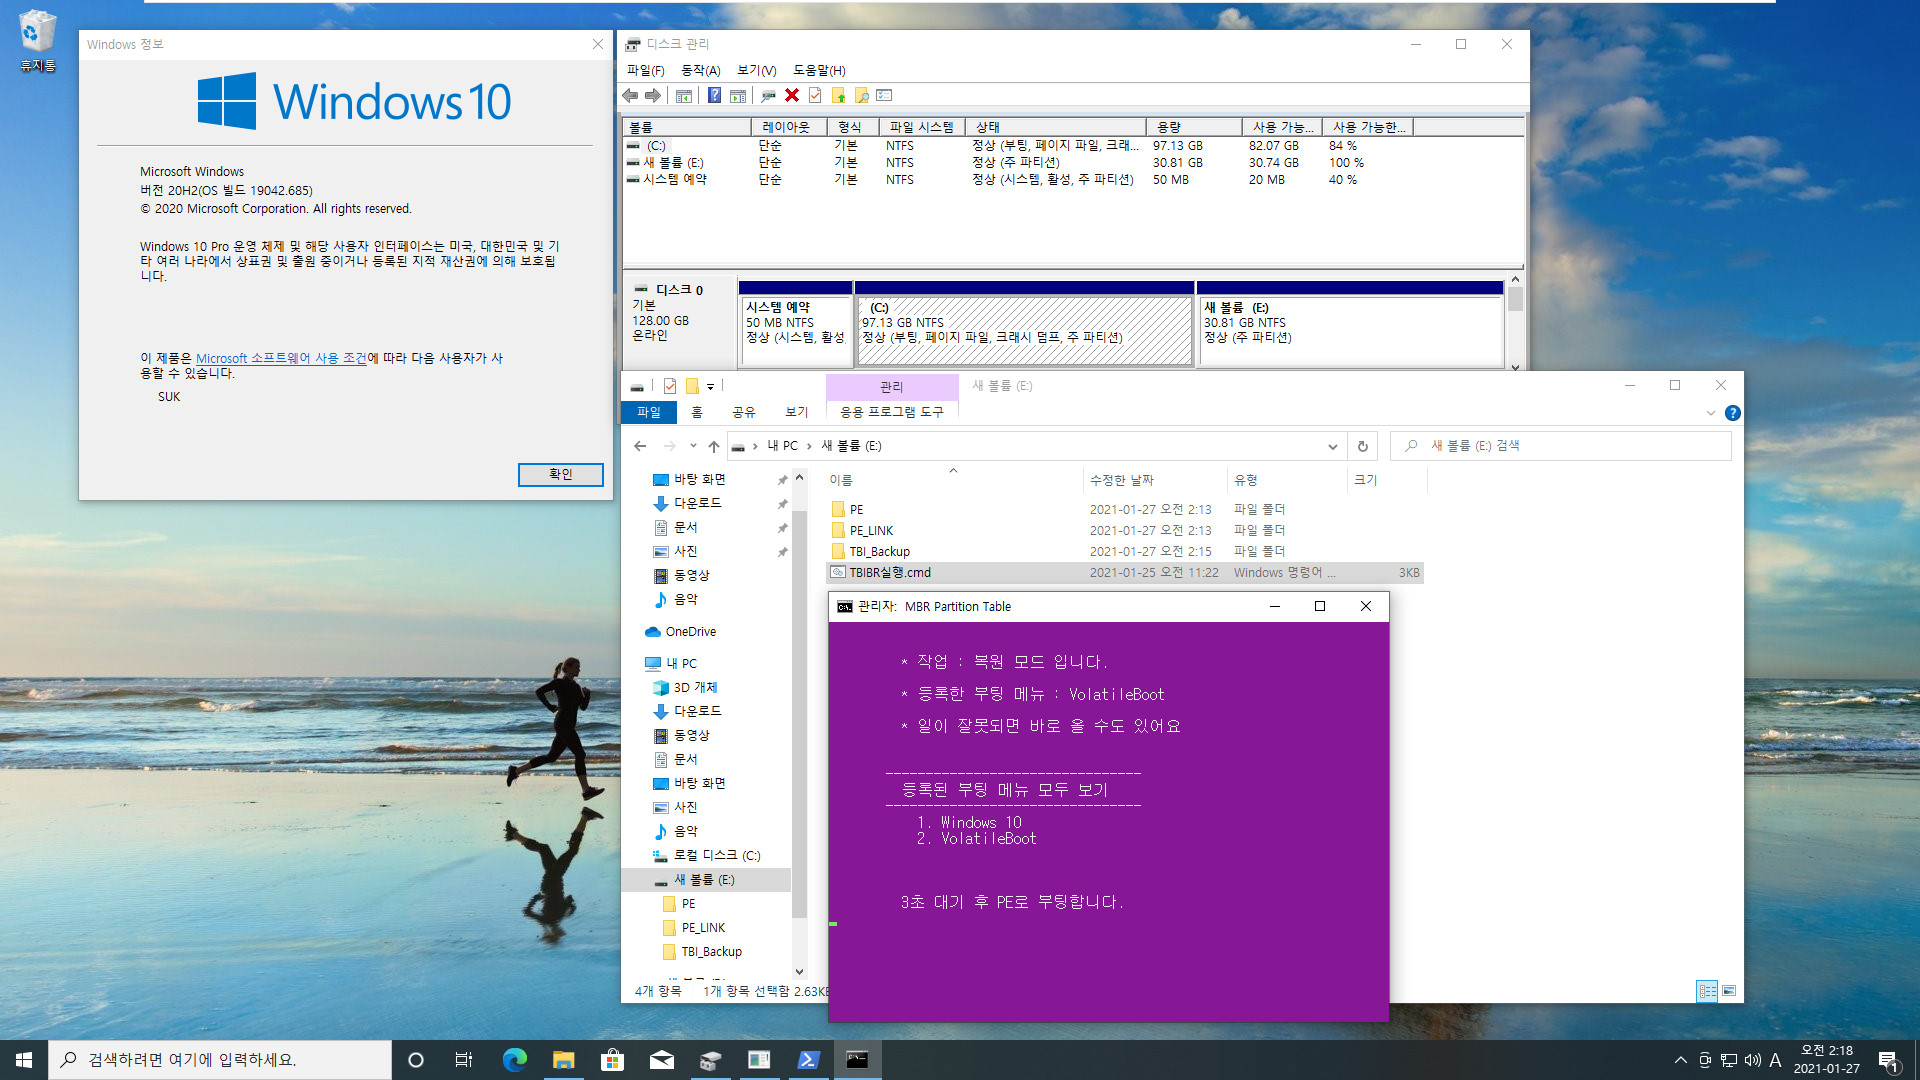Viewport: 1920px width, 1080px height.
Task: Open 도움말(H) menu in Disk Management
Action: [820, 70]
